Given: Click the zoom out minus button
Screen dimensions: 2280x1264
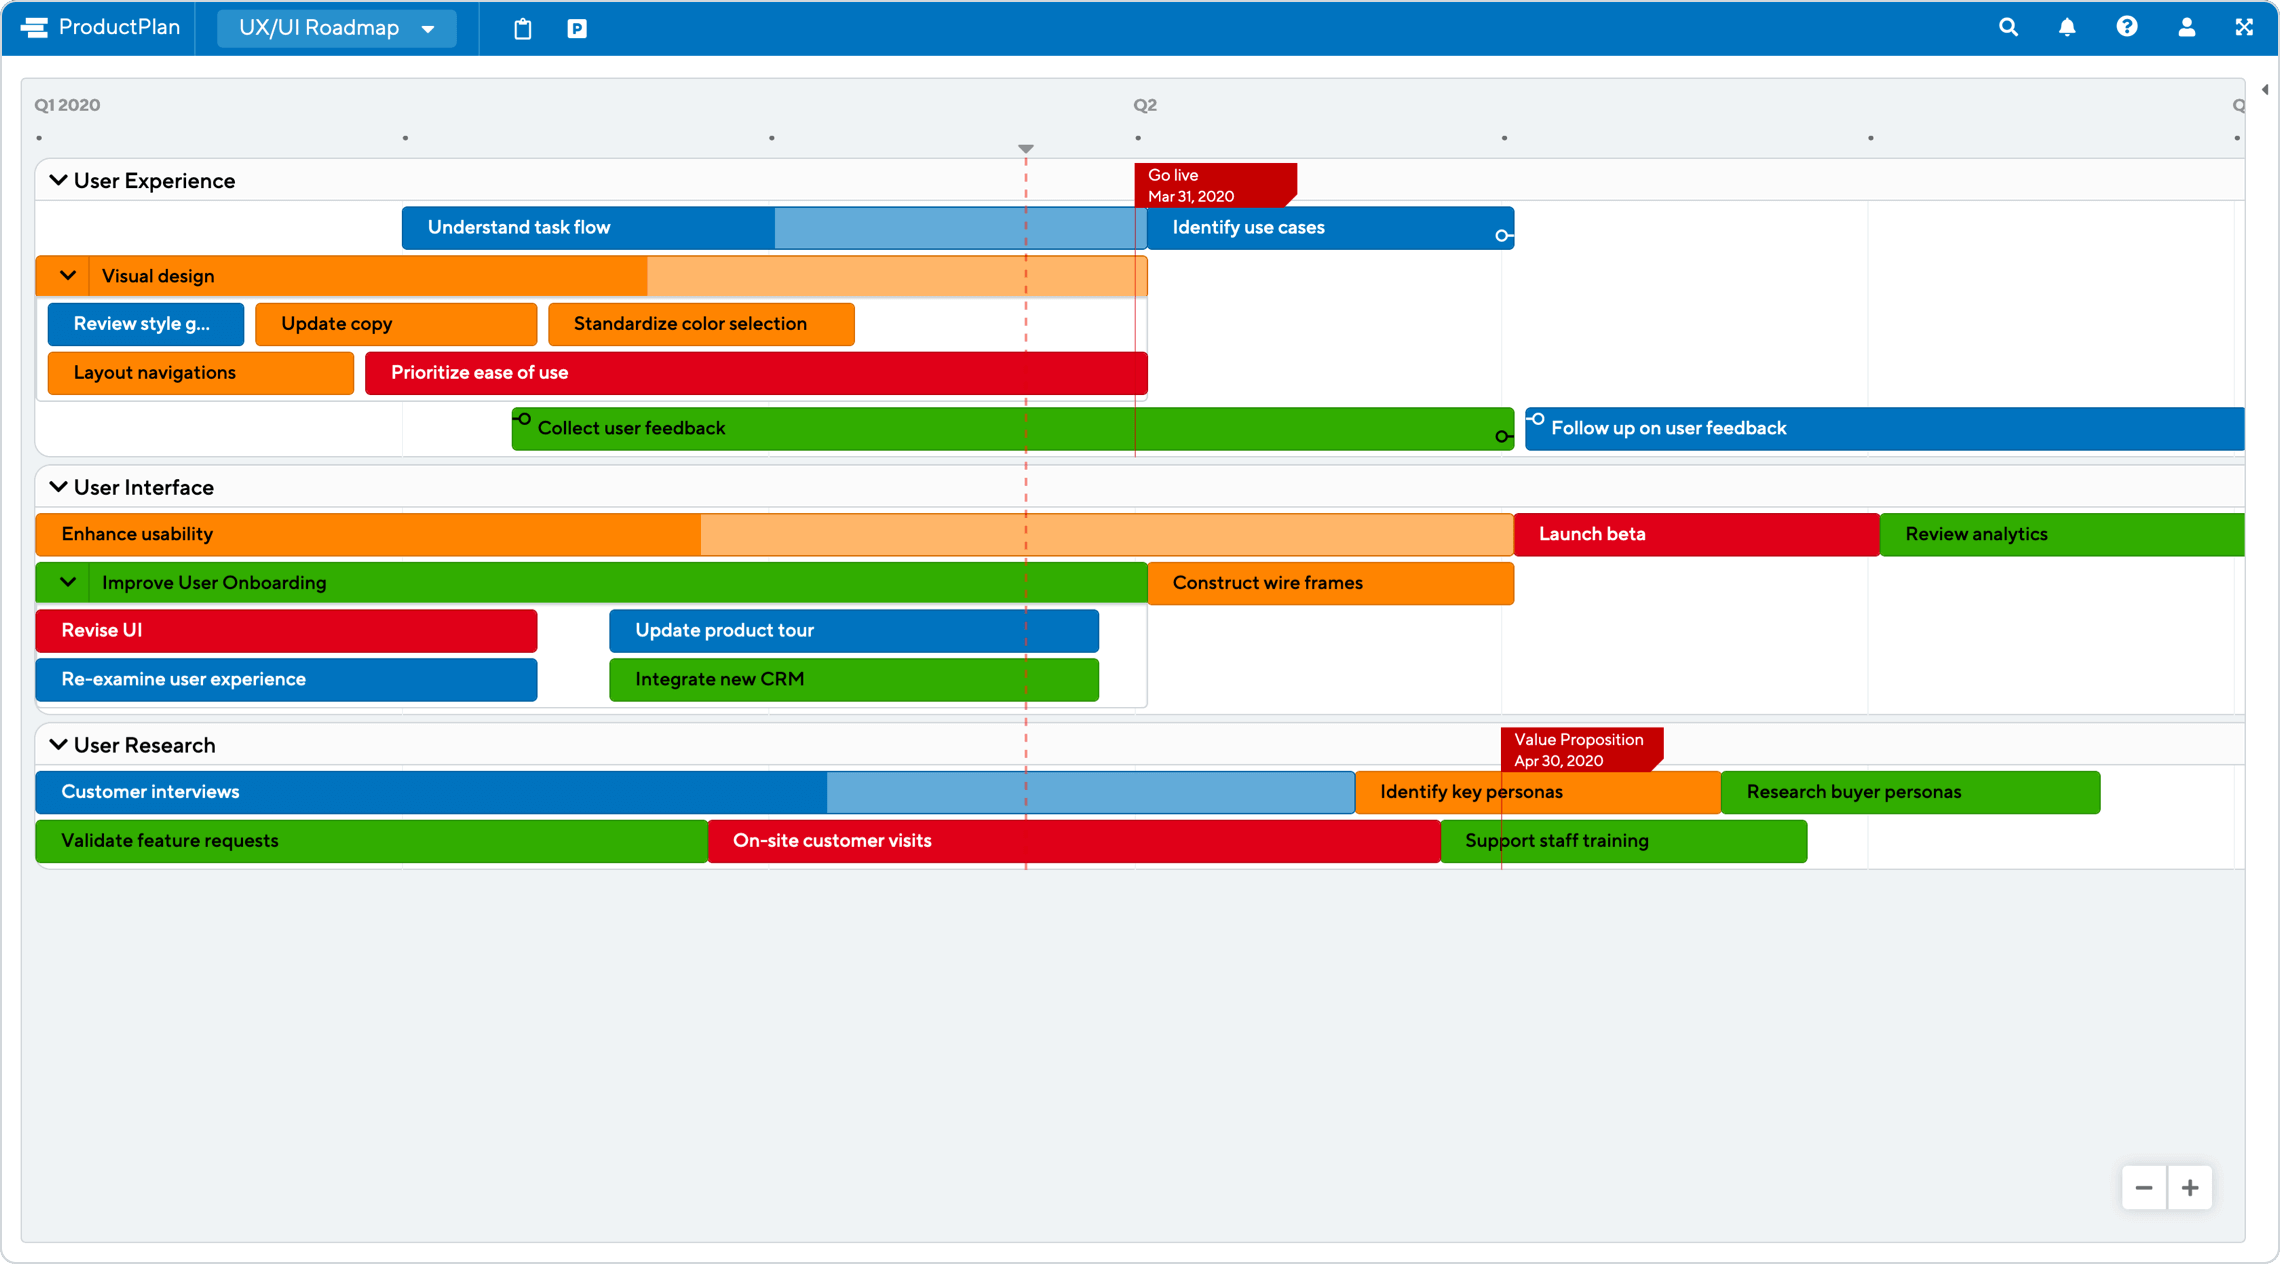Looking at the screenshot, I should point(2143,1186).
